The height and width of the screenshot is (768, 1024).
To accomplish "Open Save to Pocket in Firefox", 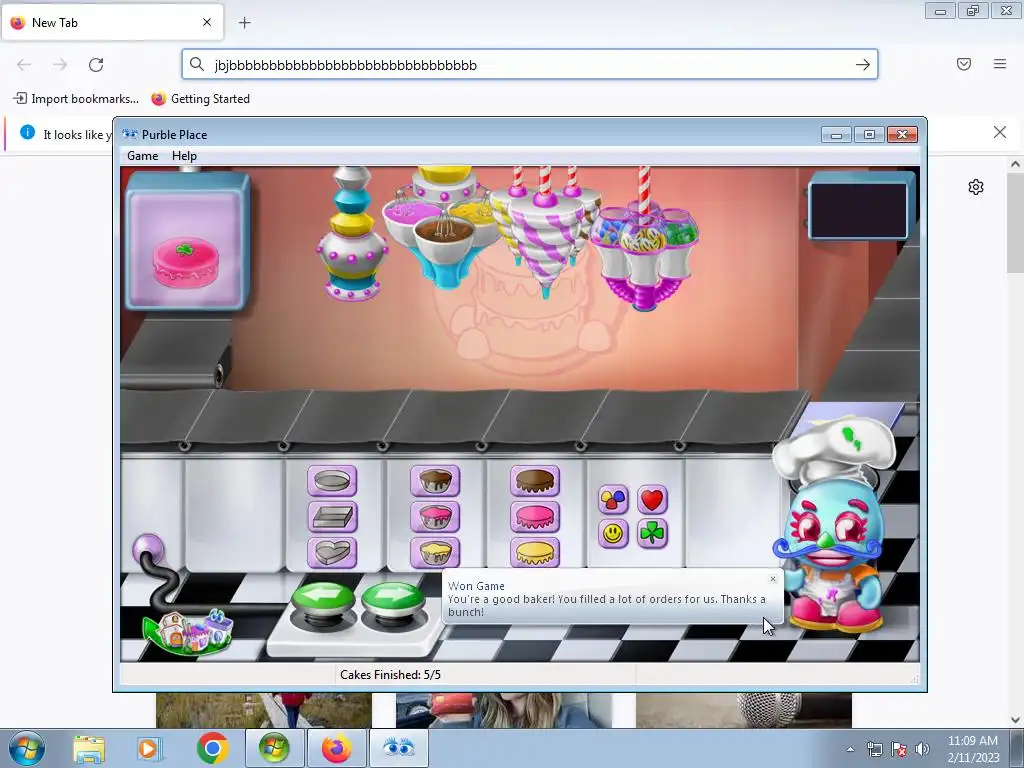I will coord(964,64).
